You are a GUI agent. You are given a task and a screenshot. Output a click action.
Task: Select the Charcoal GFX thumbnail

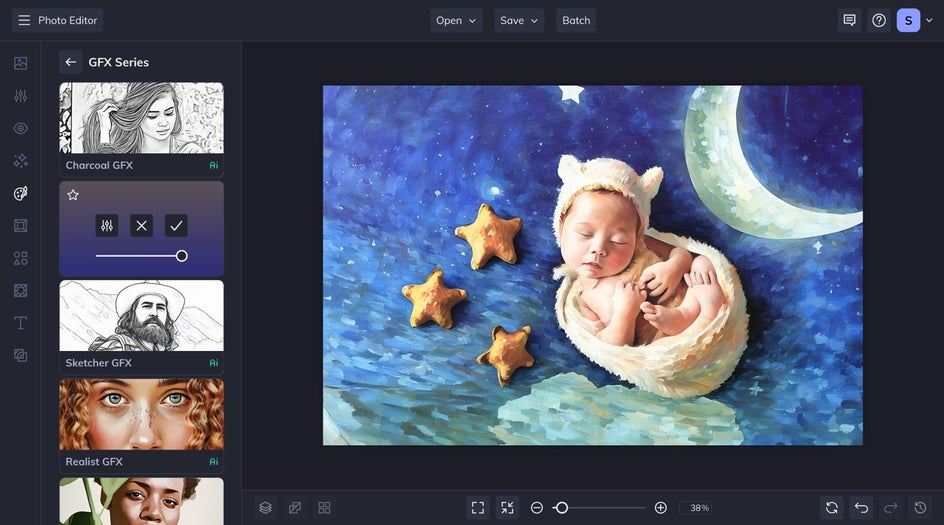click(x=141, y=118)
